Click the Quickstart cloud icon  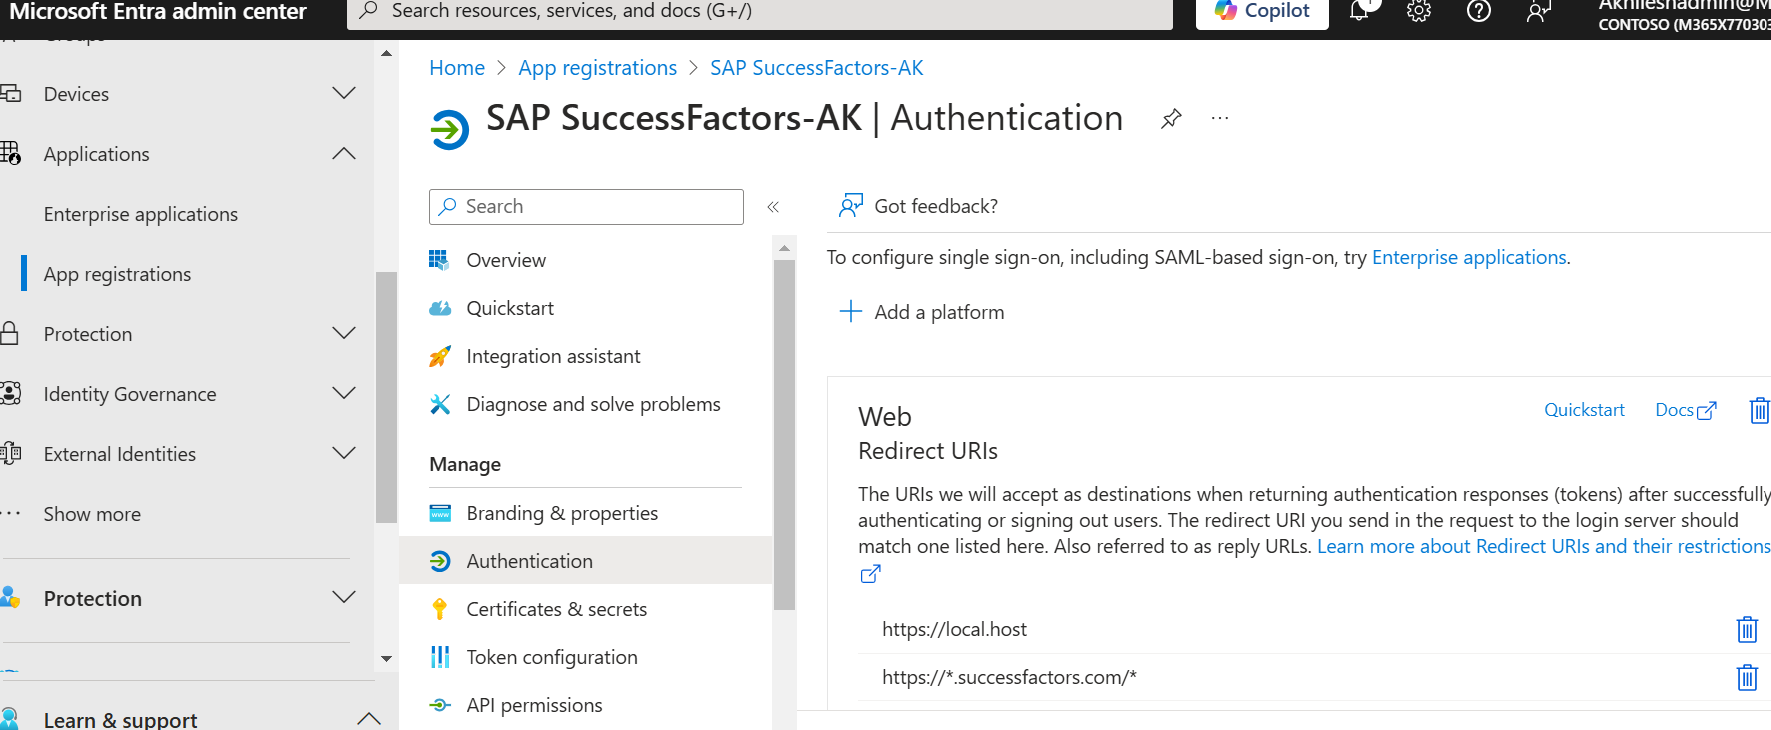coord(439,308)
